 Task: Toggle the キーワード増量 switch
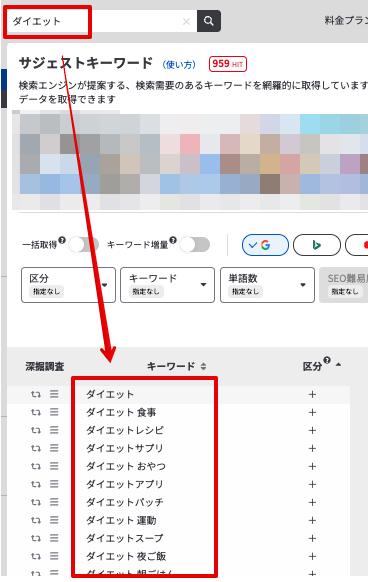coord(195,245)
